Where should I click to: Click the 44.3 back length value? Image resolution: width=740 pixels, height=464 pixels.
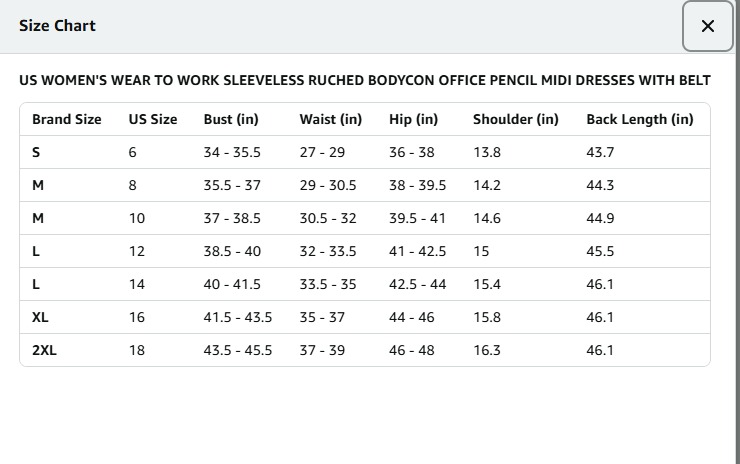[600, 185]
